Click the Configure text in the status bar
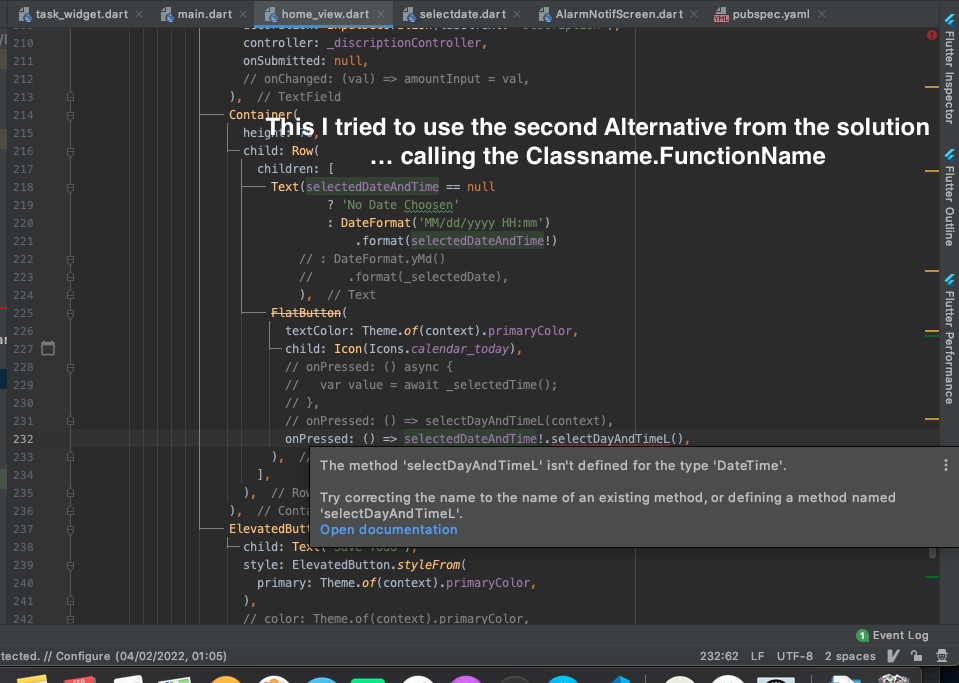Screen dimensions: 959x683 click(x=83, y=656)
